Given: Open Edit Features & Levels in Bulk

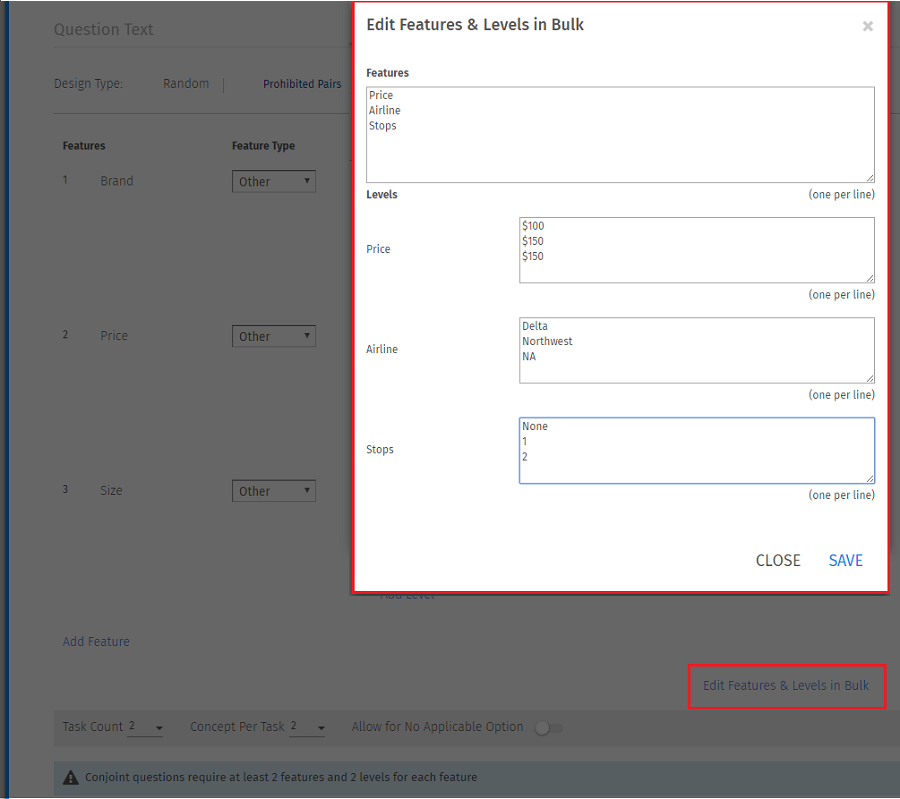Looking at the screenshot, I should 786,686.
